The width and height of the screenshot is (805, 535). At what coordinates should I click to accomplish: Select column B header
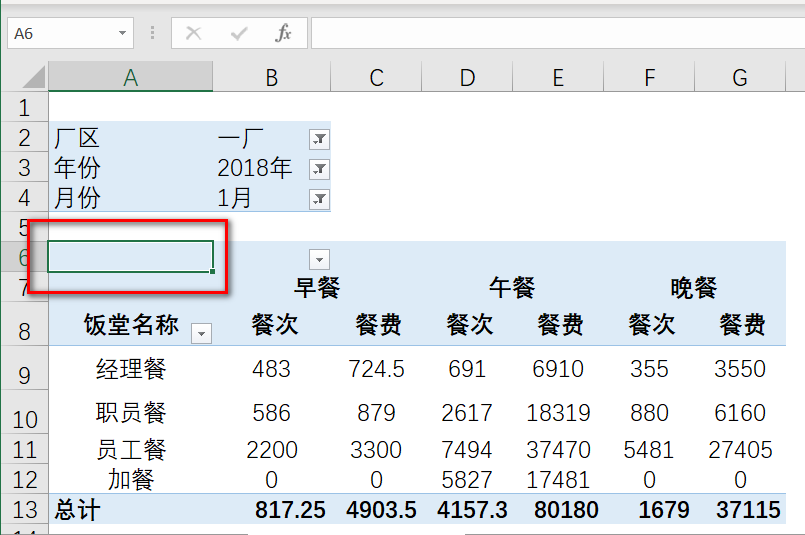pos(272,78)
